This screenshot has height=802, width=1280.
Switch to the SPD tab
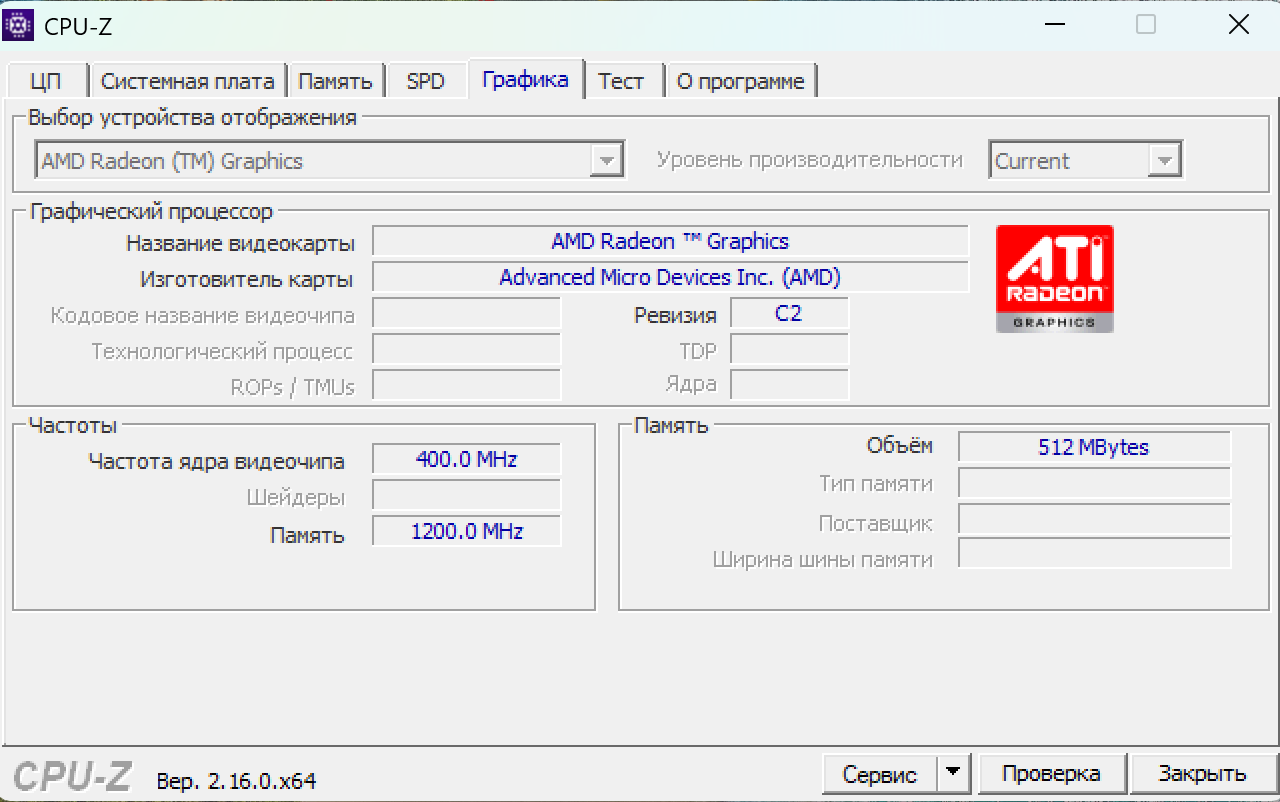(x=425, y=82)
